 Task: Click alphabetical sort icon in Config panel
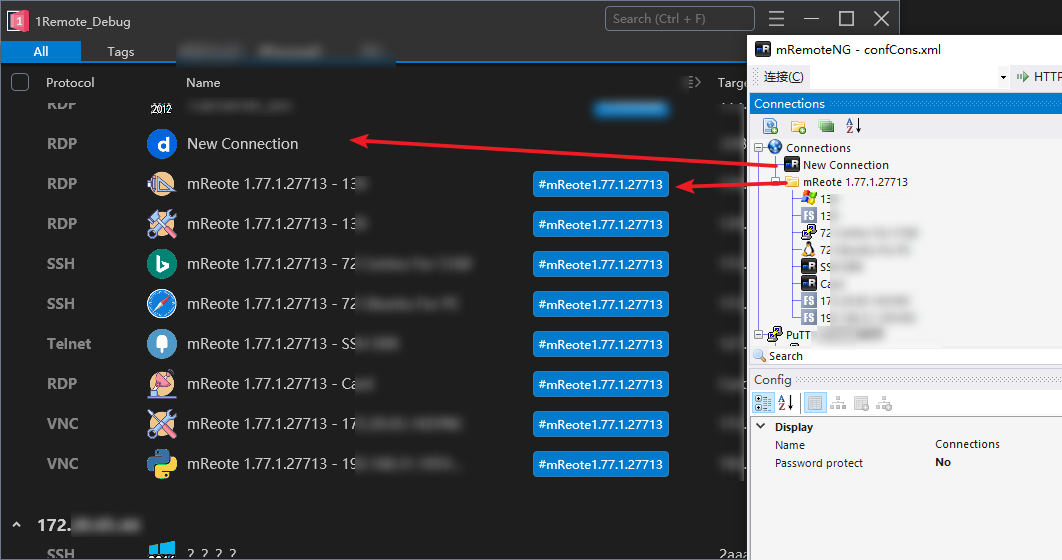click(x=786, y=404)
